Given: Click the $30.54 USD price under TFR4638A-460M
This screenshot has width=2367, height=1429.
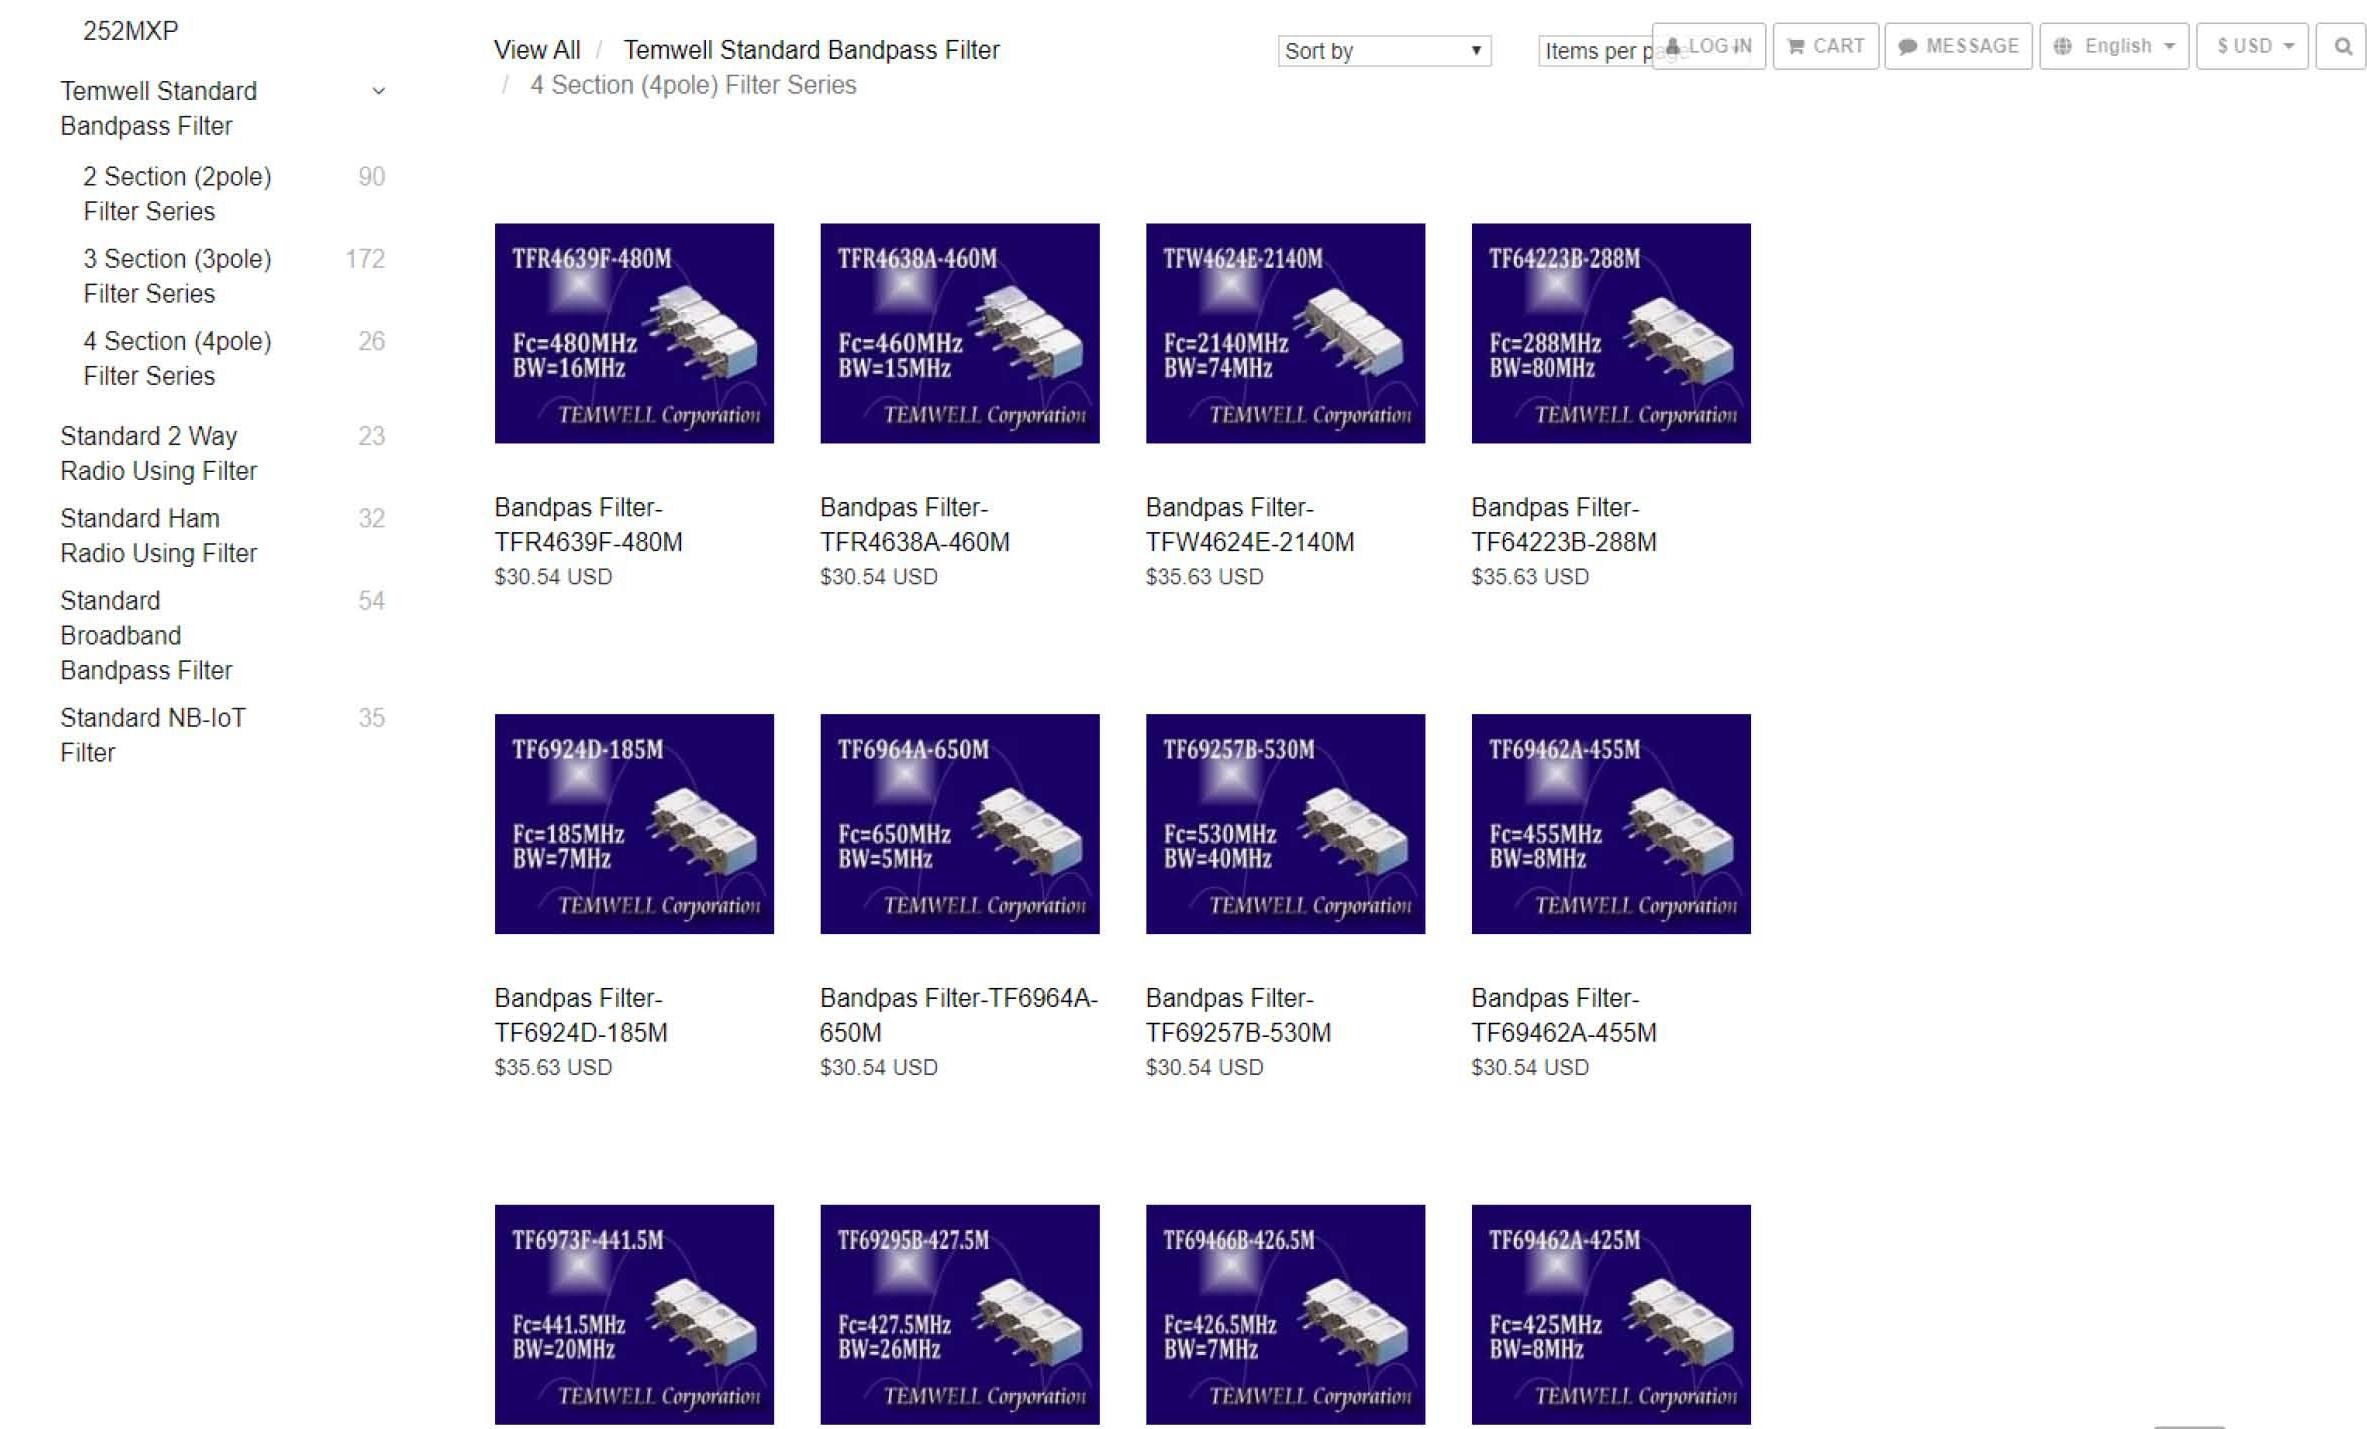Looking at the screenshot, I should pos(879,577).
